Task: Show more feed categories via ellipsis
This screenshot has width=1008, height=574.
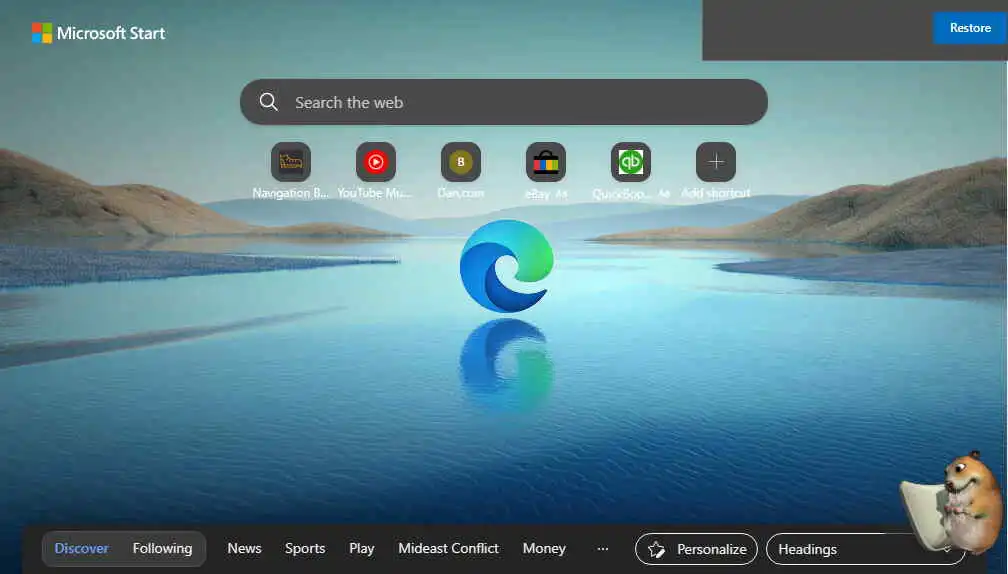Action: click(x=602, y=549)
